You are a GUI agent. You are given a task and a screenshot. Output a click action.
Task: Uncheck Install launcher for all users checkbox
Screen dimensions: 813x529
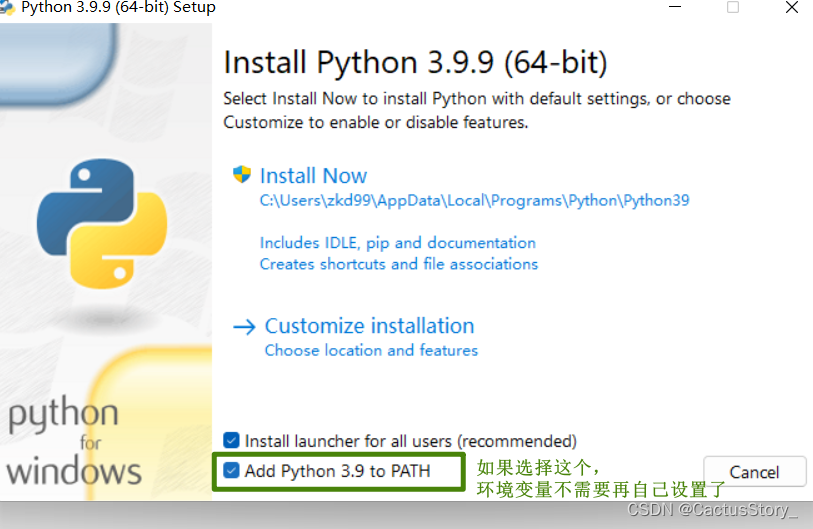231,440
